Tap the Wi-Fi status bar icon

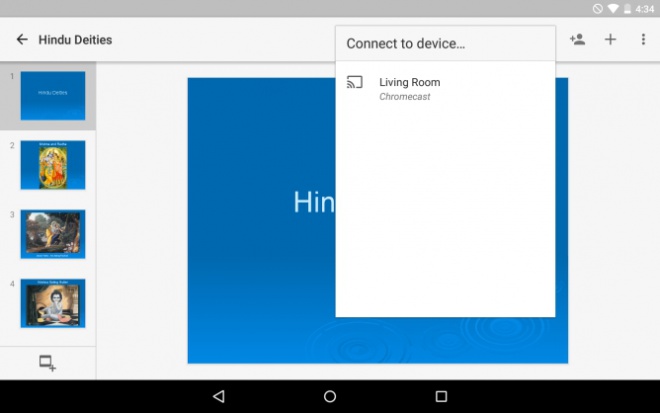[612, 8]
